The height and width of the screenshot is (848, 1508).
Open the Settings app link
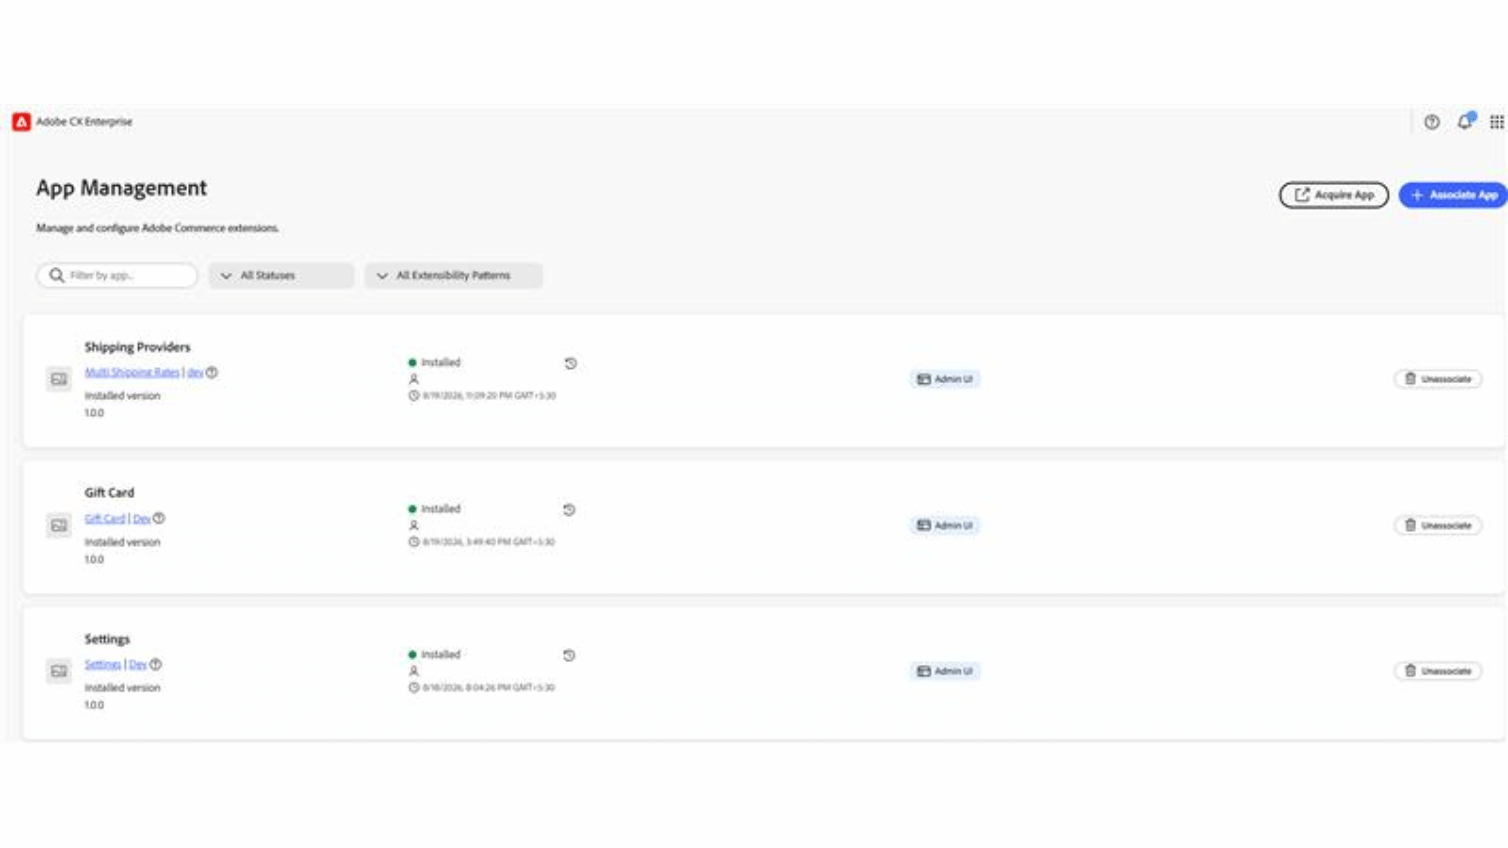click(x=103, y=664)
